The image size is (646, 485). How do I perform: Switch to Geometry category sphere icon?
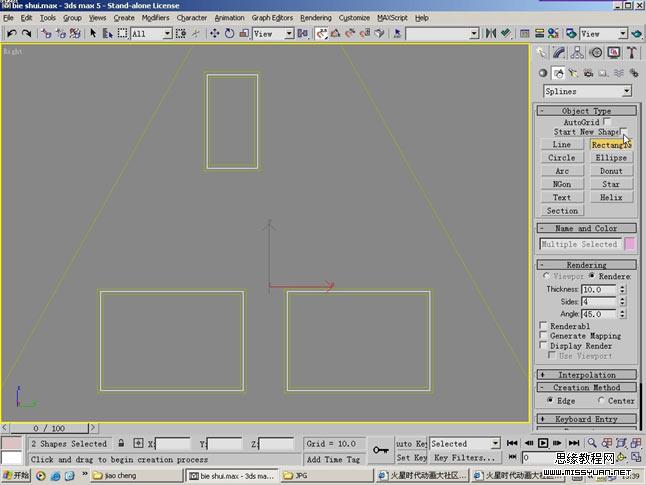point(543,73)
